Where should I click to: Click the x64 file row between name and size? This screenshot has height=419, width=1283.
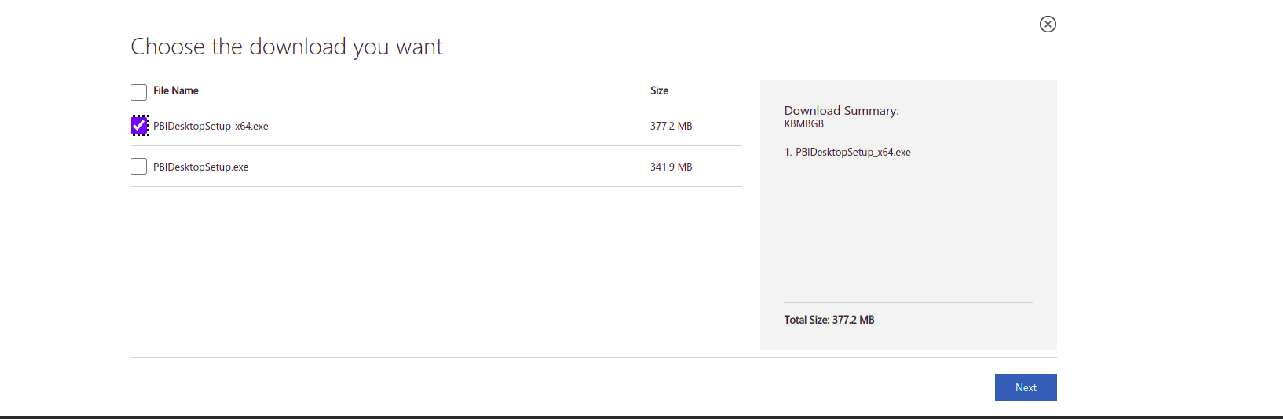459,126
